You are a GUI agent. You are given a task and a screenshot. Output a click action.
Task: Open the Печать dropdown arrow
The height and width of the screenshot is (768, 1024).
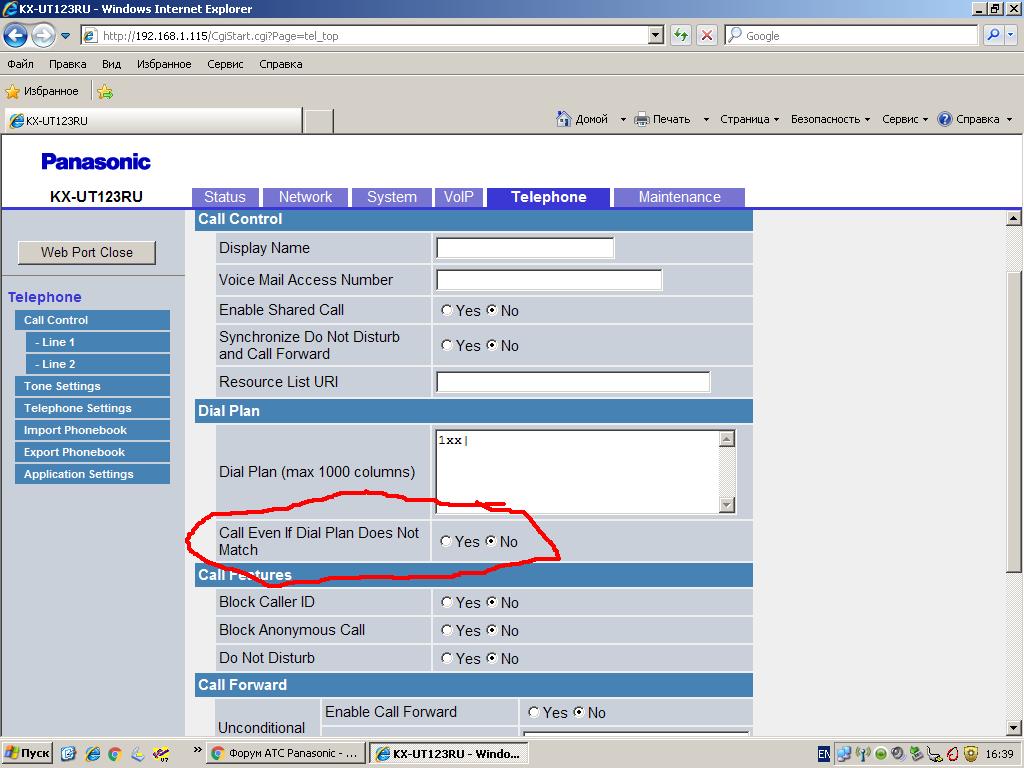tap(706, 120)
